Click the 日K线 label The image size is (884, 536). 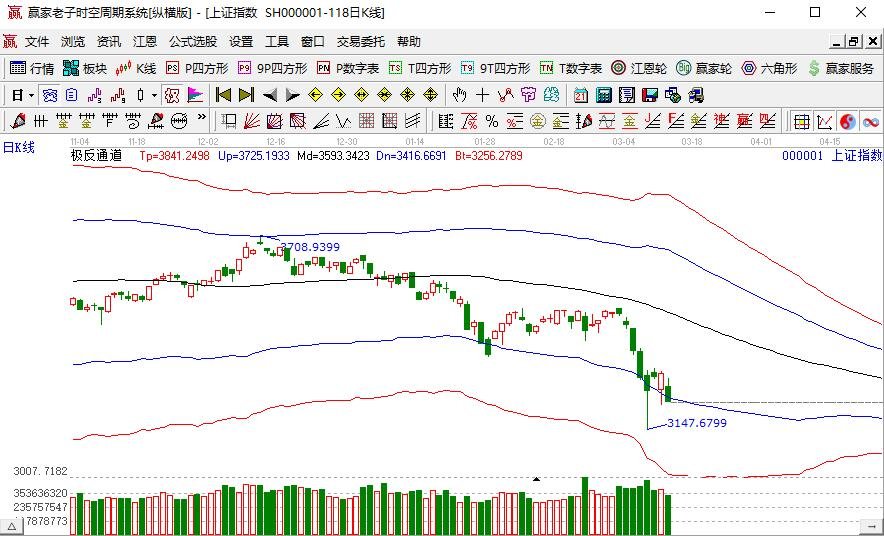coord(19,148)
